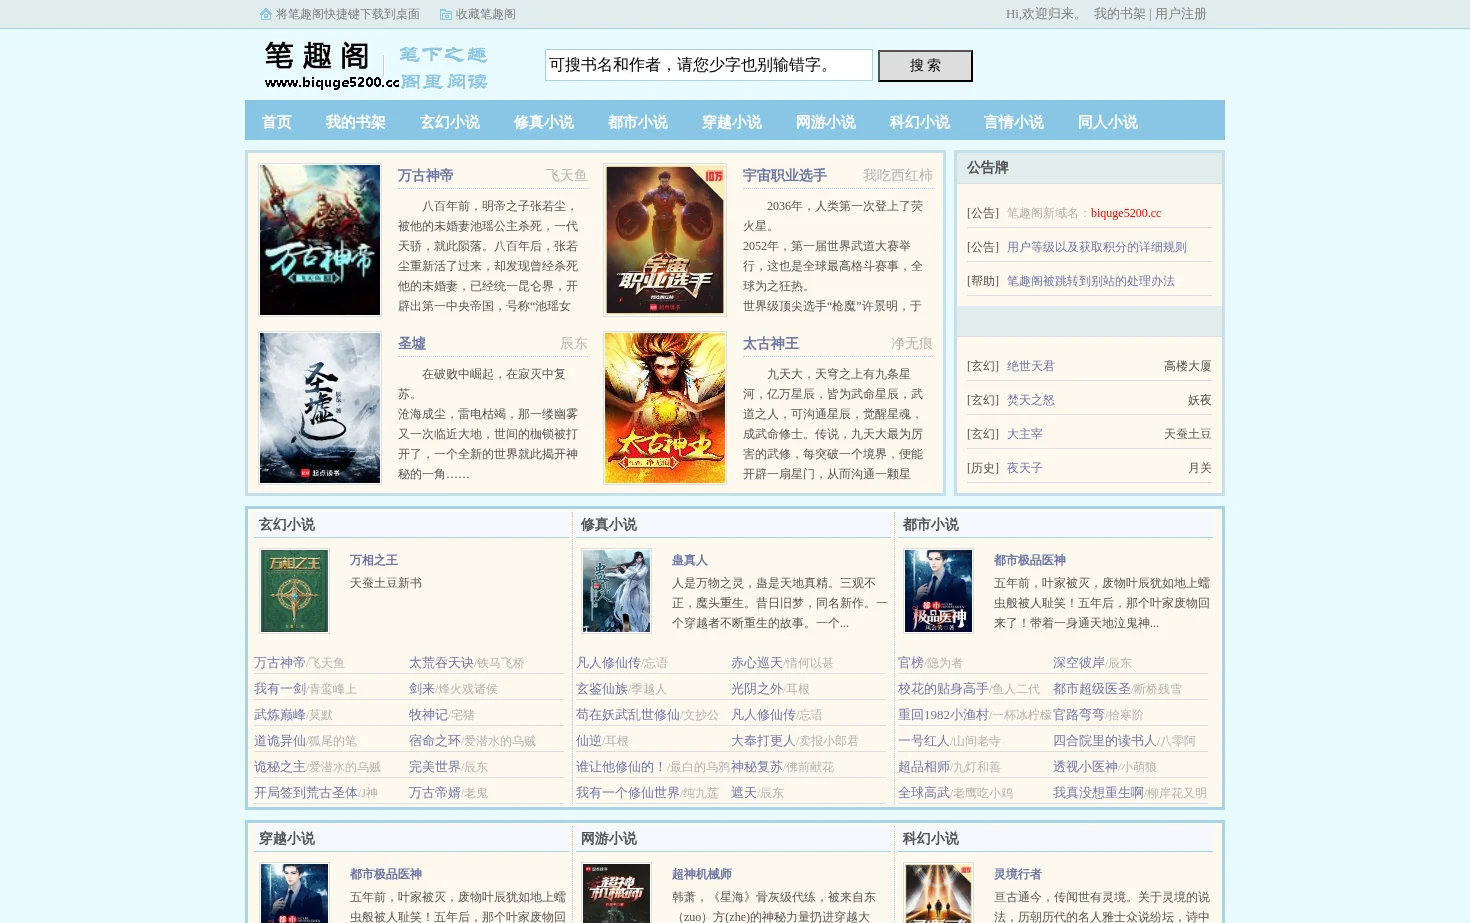Click the 用户注册 link in the top bar
The image size is (1470, 923).
(1181, 14)
